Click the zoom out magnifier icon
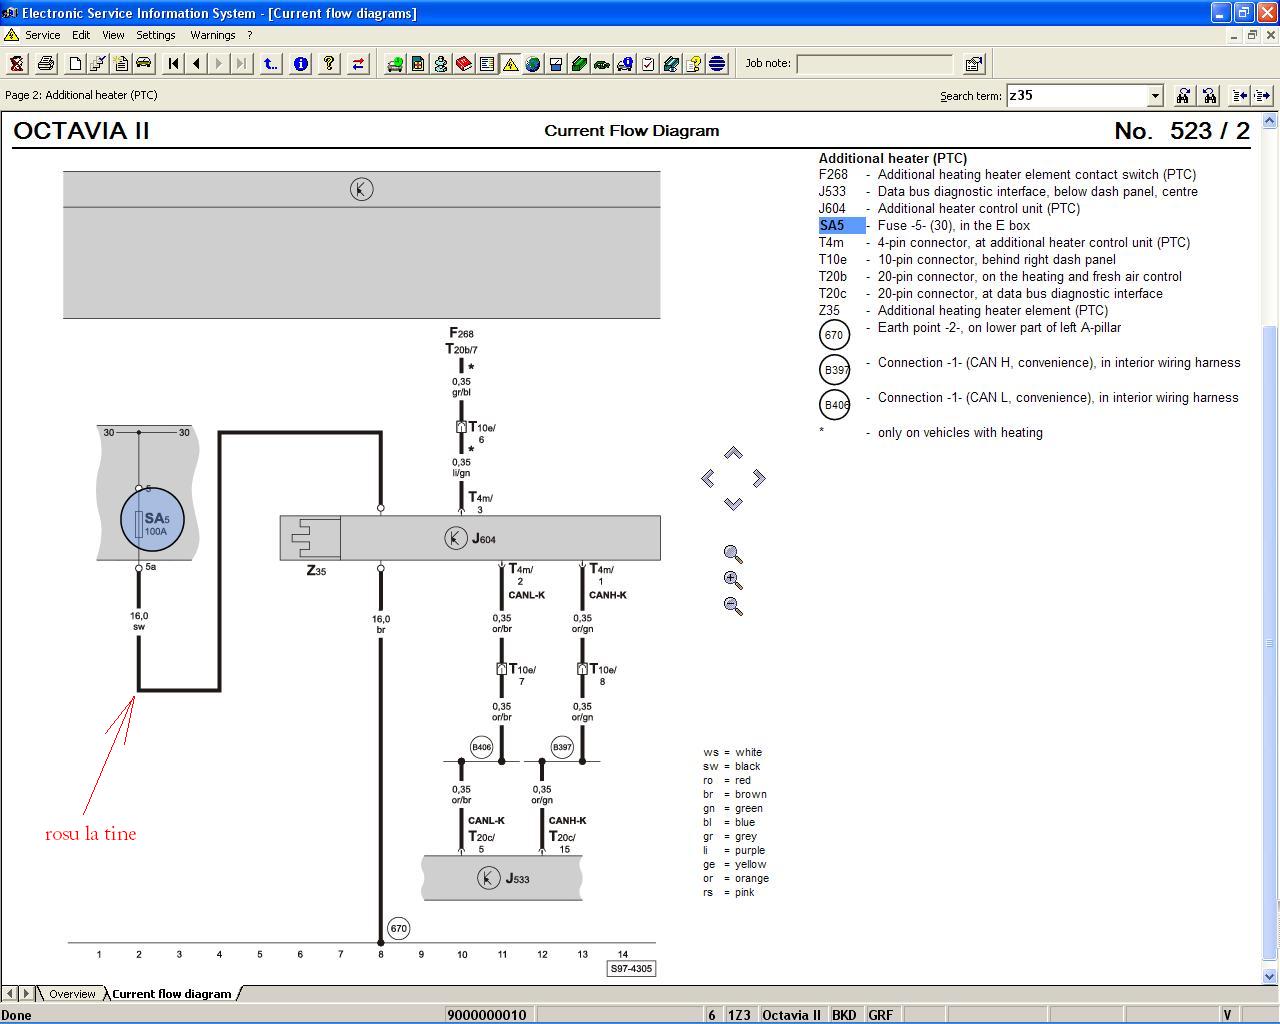This screenshot has height=1024, width=1280. click(733, 606)
